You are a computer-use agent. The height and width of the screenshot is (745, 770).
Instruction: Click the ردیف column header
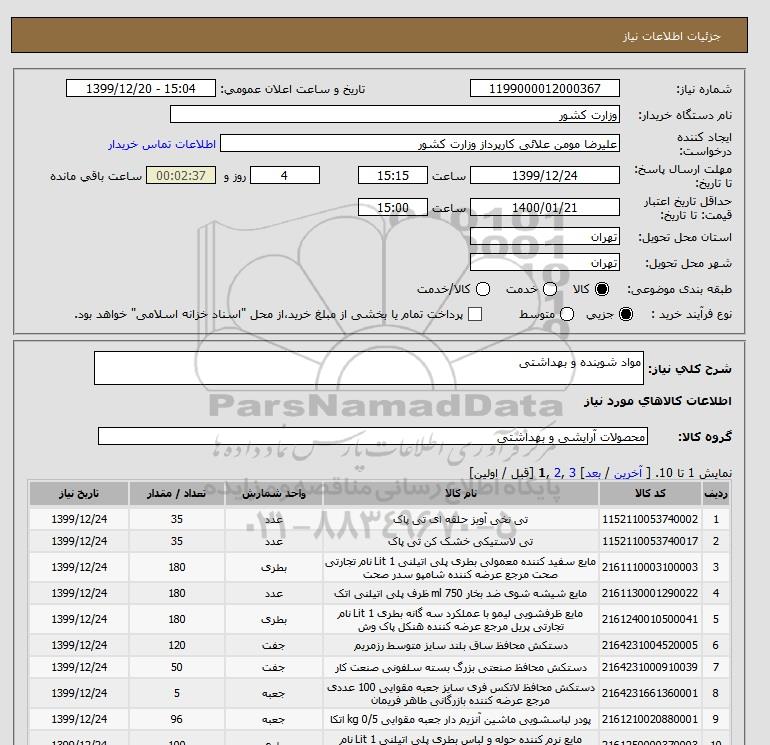tap(715, 494)
